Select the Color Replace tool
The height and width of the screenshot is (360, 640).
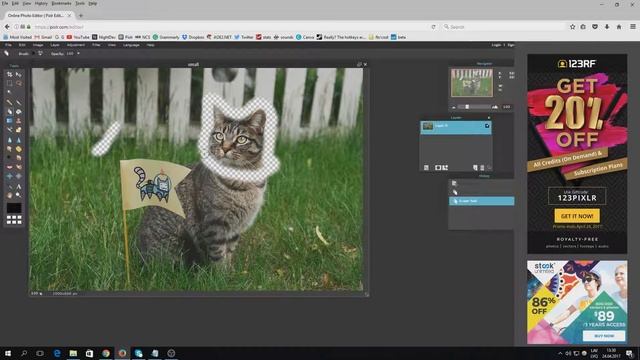[9, 130]
